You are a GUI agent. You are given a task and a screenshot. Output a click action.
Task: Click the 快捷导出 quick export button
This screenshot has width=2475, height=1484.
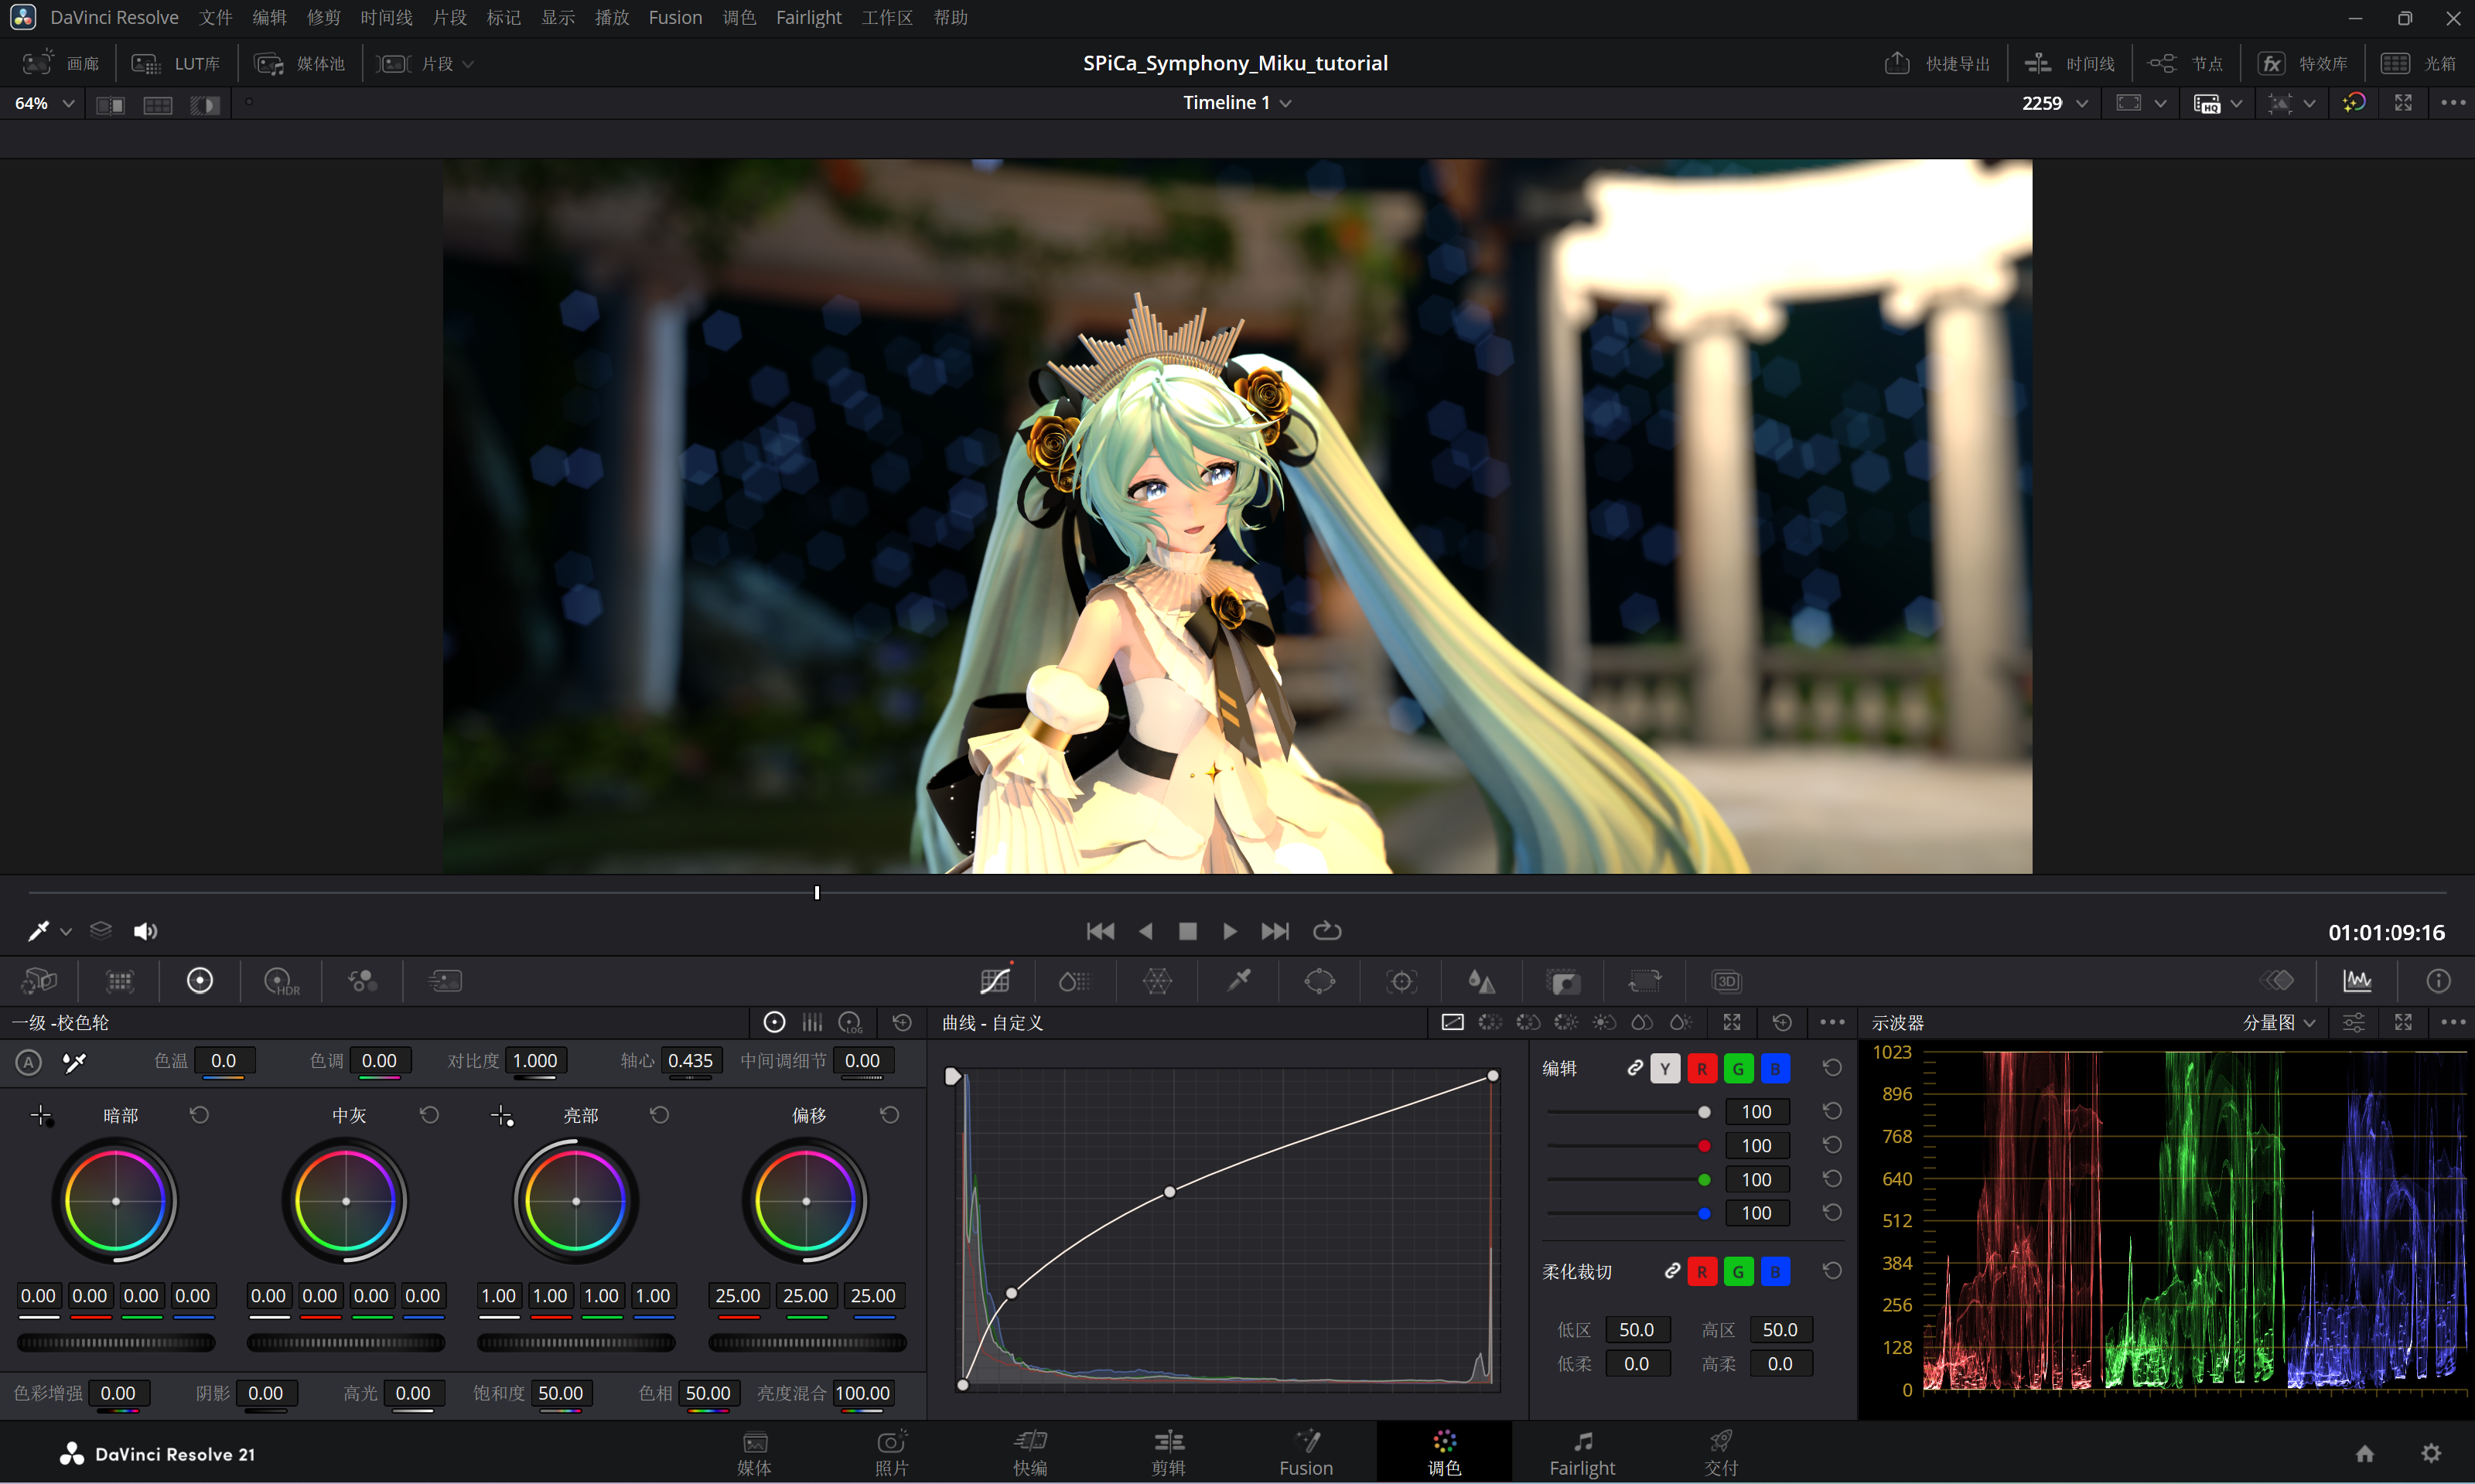click(1937, 63)
